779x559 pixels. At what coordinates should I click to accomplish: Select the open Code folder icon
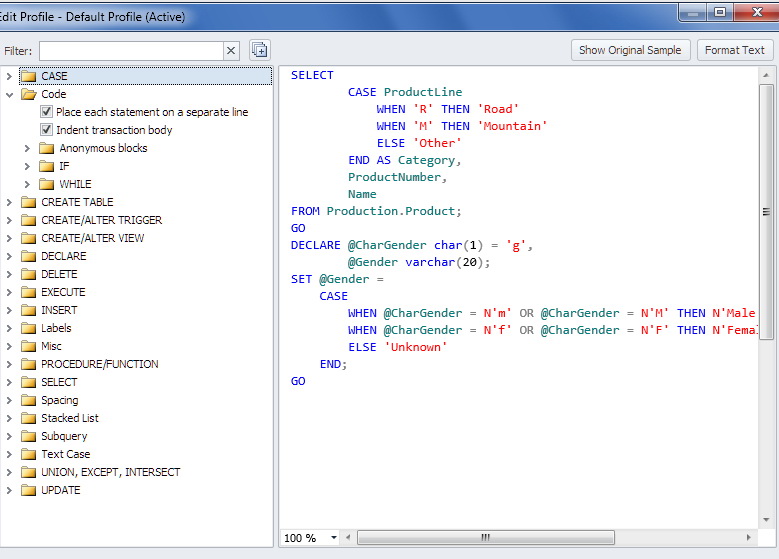coord(29,94)
